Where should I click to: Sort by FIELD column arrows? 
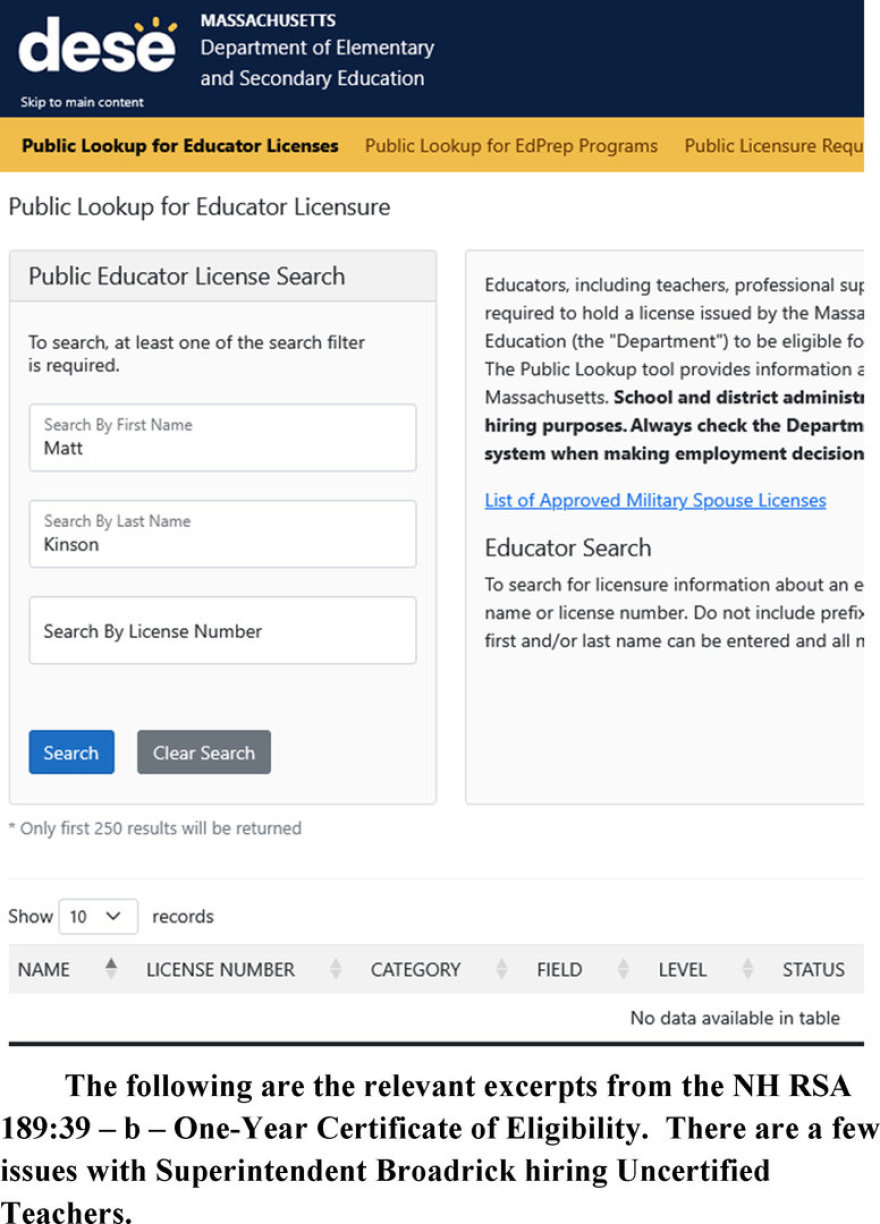(x=624, y=969)
